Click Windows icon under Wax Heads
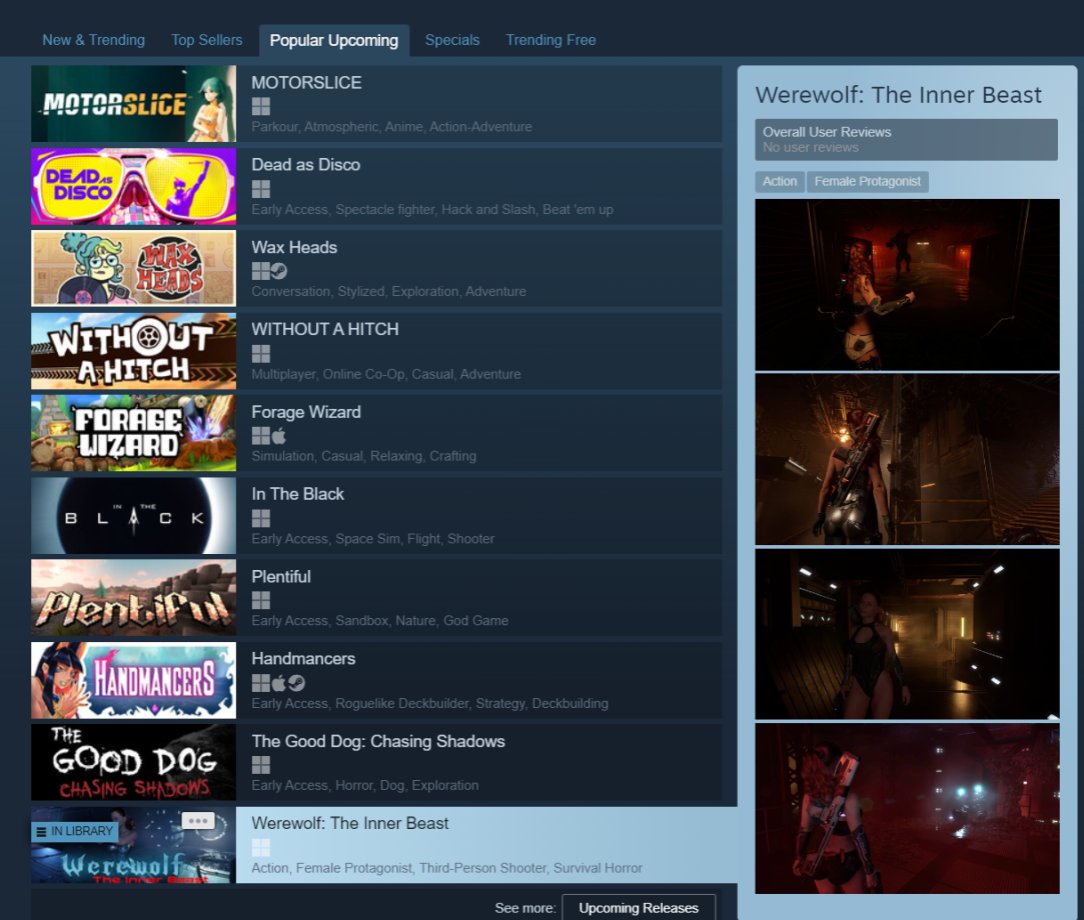This screenshot has height=920, width=1084. click(x=261, y=271)
